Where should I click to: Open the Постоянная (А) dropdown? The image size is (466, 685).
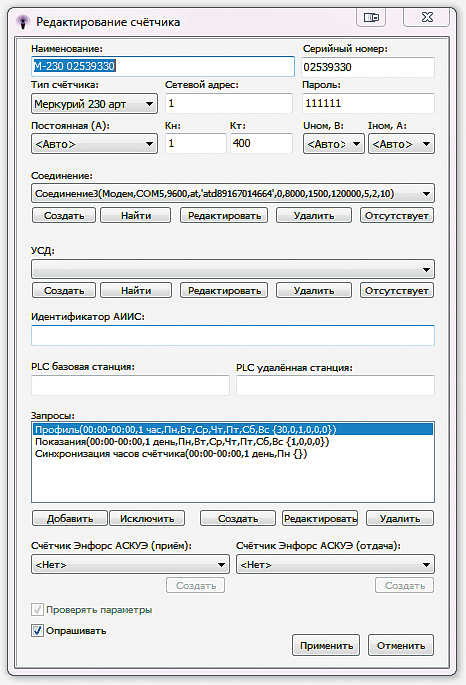pos(94,144)
